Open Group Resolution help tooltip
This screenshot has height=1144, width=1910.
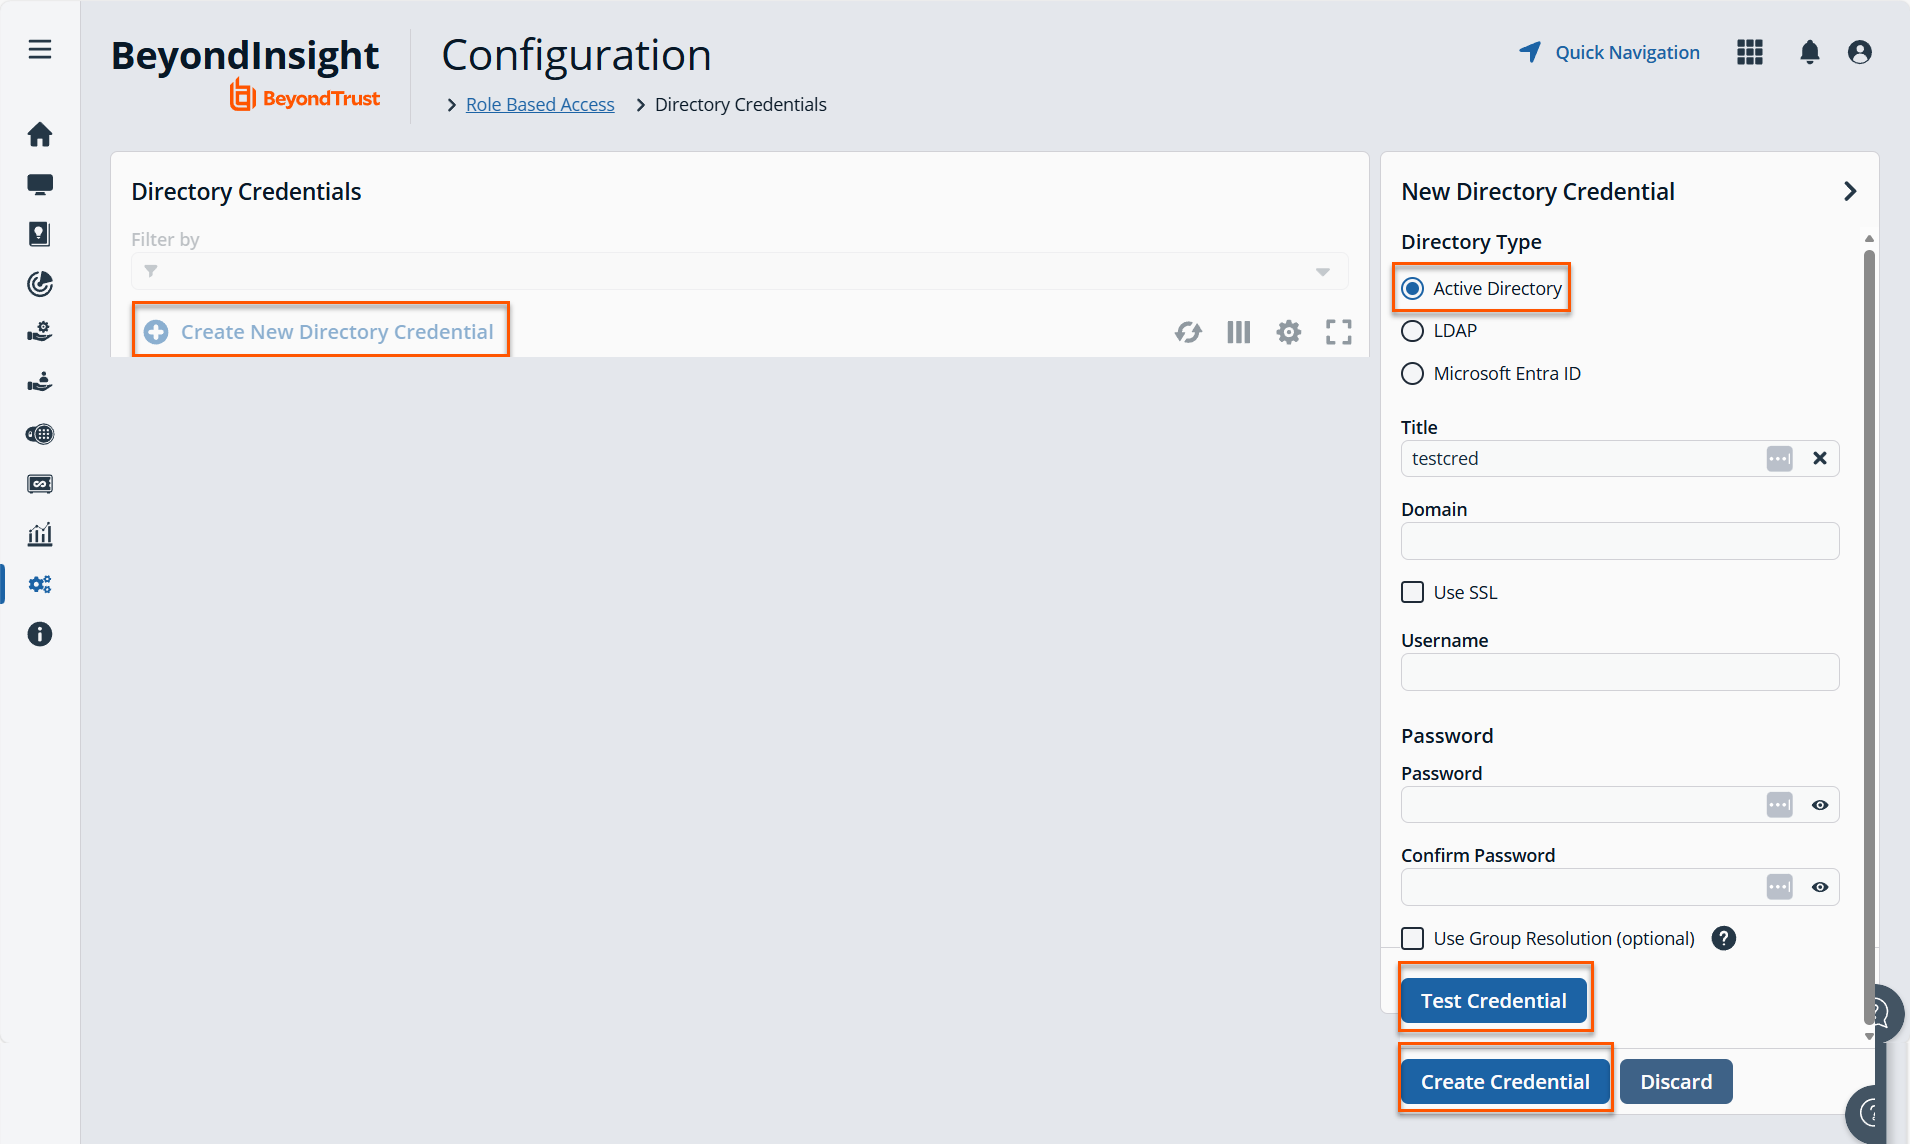coord(1724,938)
